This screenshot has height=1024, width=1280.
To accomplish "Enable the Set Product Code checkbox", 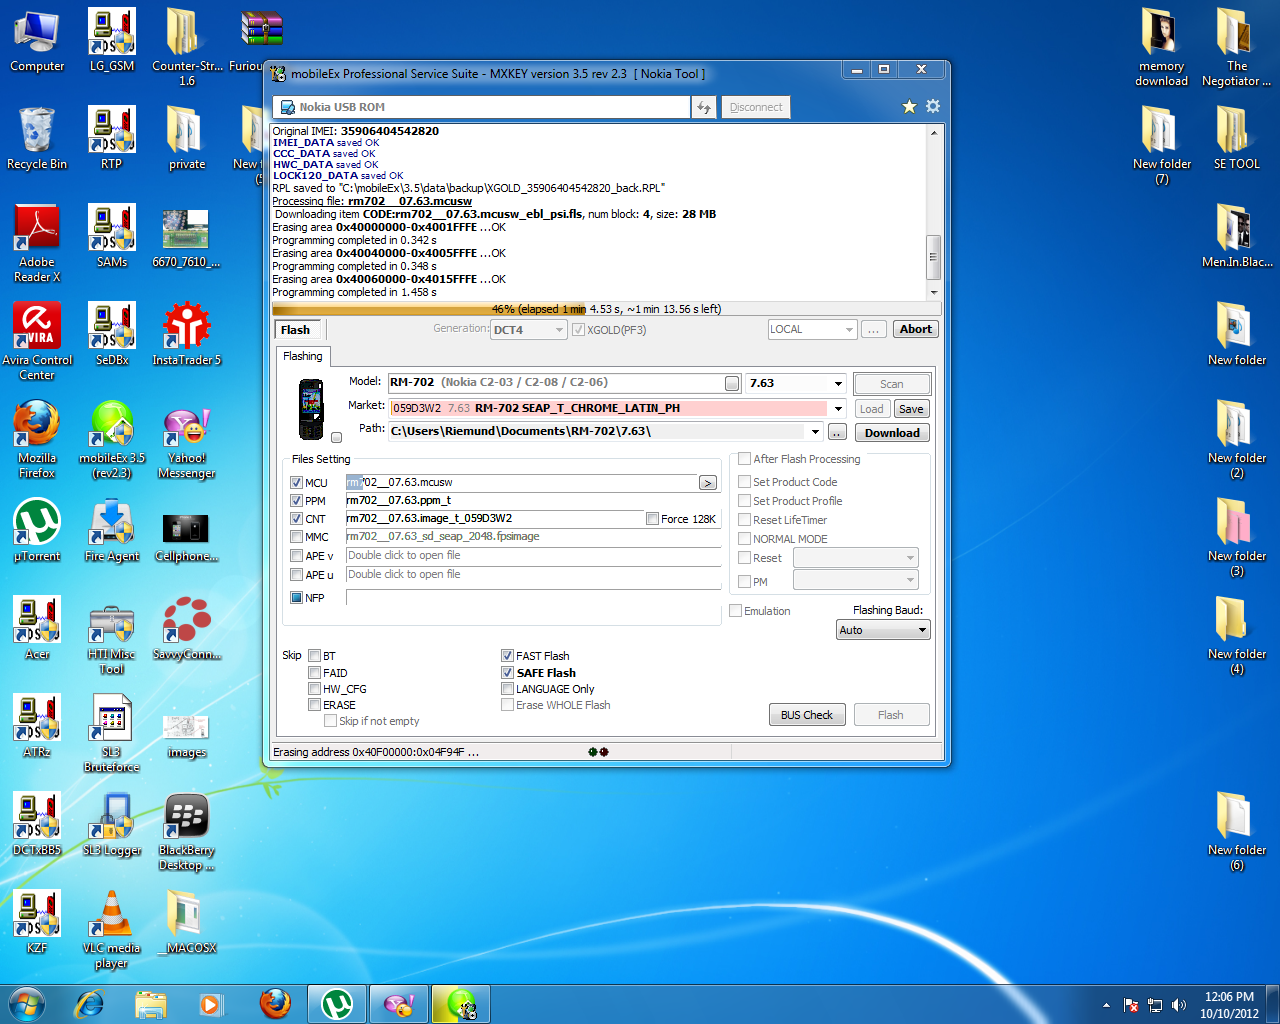I will click(x=744, y=482).
